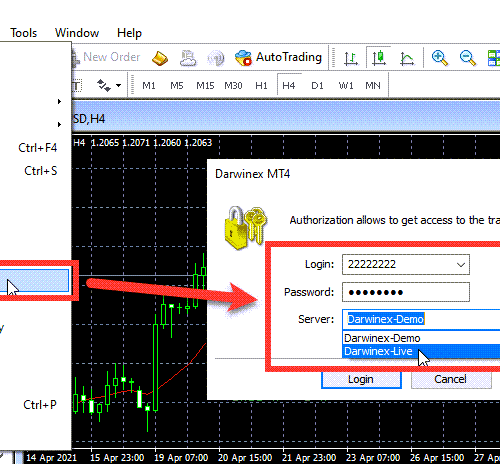This screenshot has width=500, height=464.
Task: Select the Ctrl+F4 menu entry
Action: tap(35, 148)
